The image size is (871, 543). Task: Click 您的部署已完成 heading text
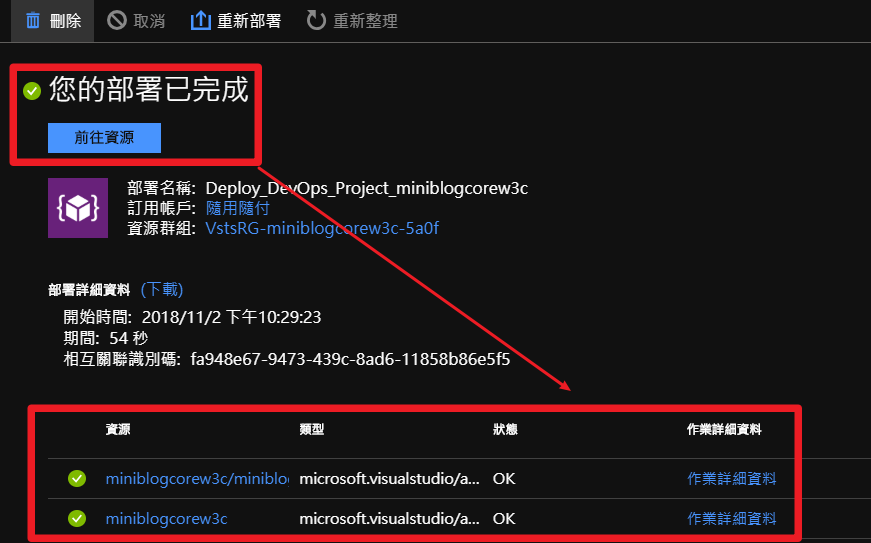pos(148,89)
